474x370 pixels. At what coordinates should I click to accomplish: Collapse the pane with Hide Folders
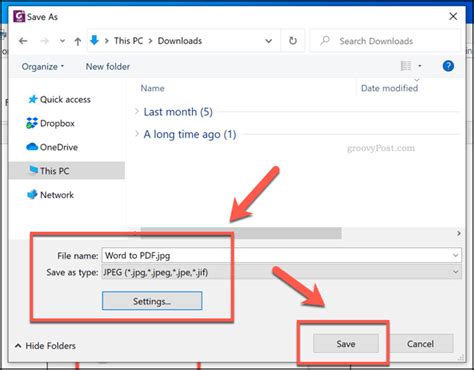pyautogui.click(x=45, y=346)
